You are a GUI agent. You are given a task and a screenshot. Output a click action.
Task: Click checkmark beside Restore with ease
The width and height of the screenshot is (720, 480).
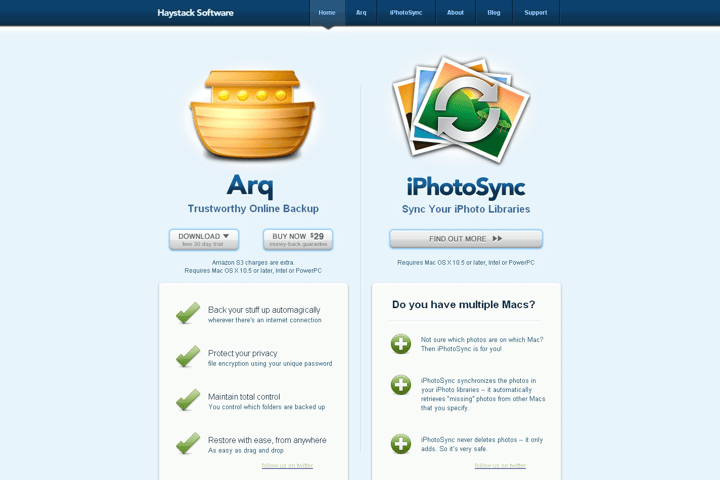click(x=188, y=443)
